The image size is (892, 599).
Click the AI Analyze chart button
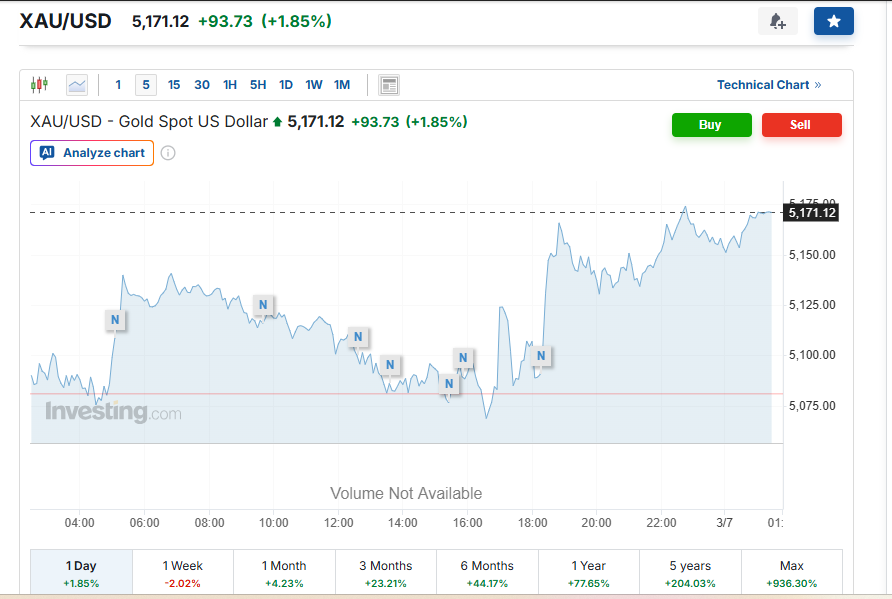pyautogui.click(x=92, y=153)
